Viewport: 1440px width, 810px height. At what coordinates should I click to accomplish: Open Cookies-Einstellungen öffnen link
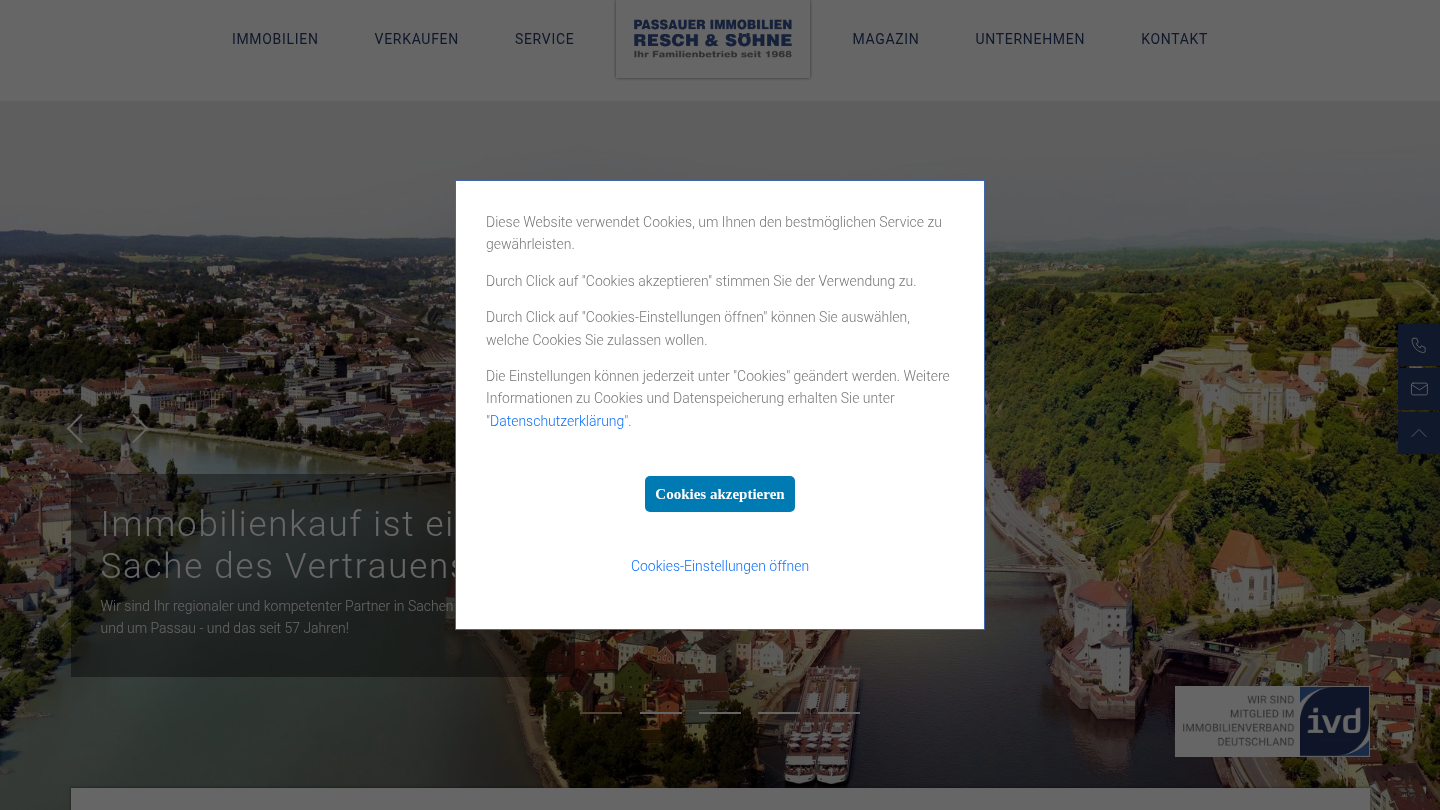click(x=720, y=566)
